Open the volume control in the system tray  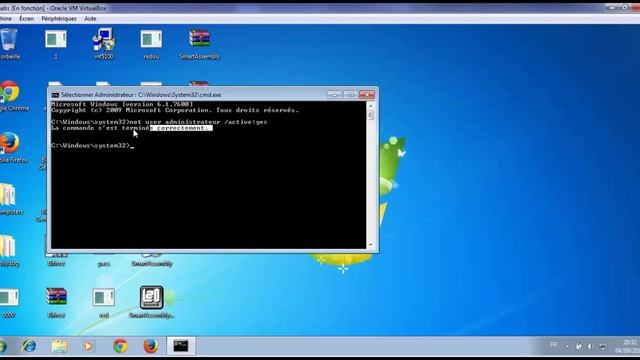tap(590, 347)
